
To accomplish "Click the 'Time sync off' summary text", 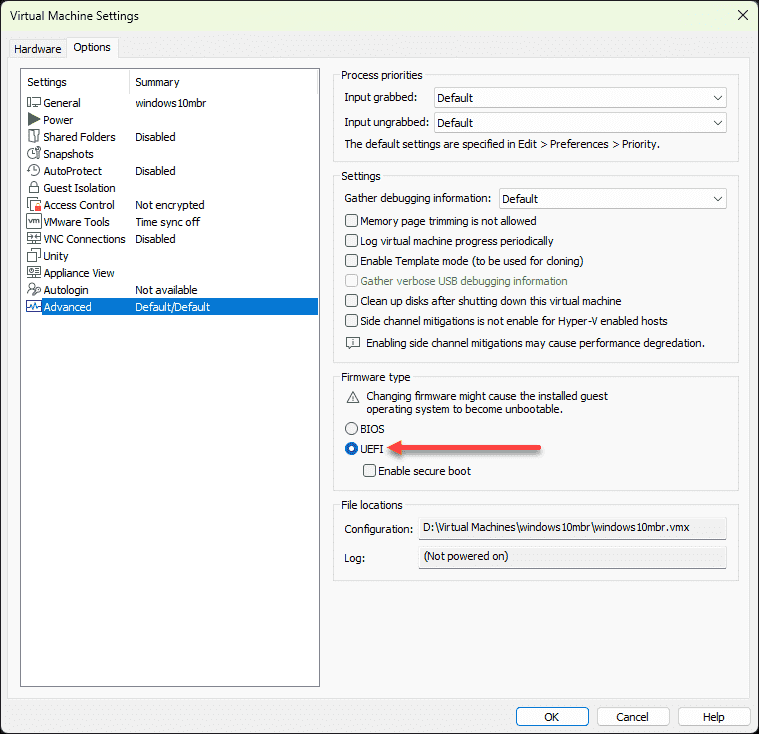I will coord(167,222).
